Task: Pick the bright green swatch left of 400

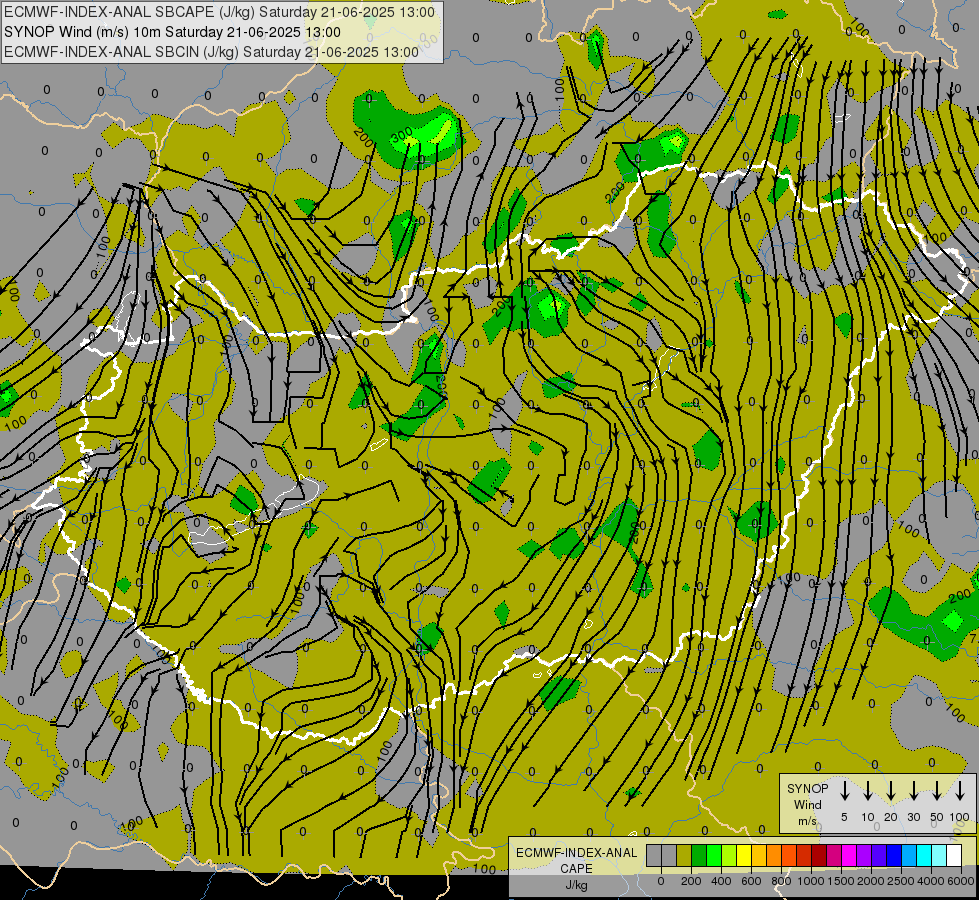Action: click(x=714, y=856)
